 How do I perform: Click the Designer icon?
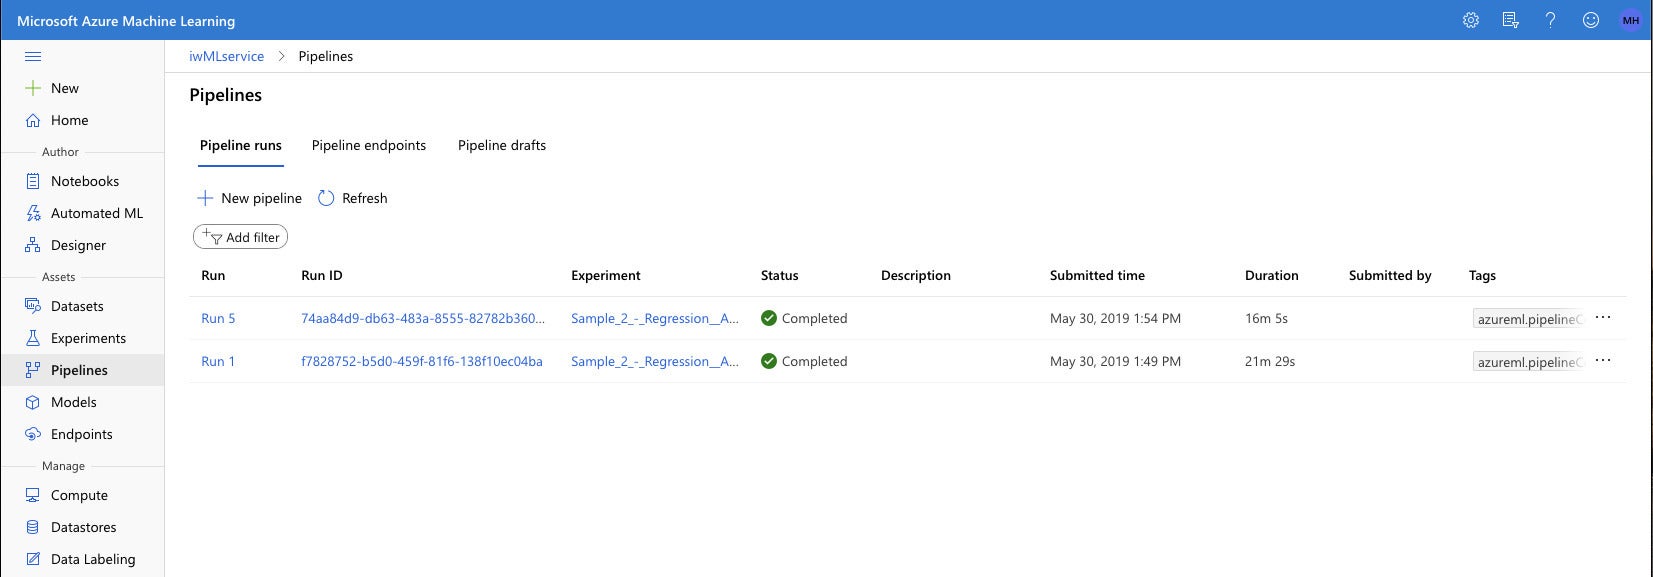[33, 245]
